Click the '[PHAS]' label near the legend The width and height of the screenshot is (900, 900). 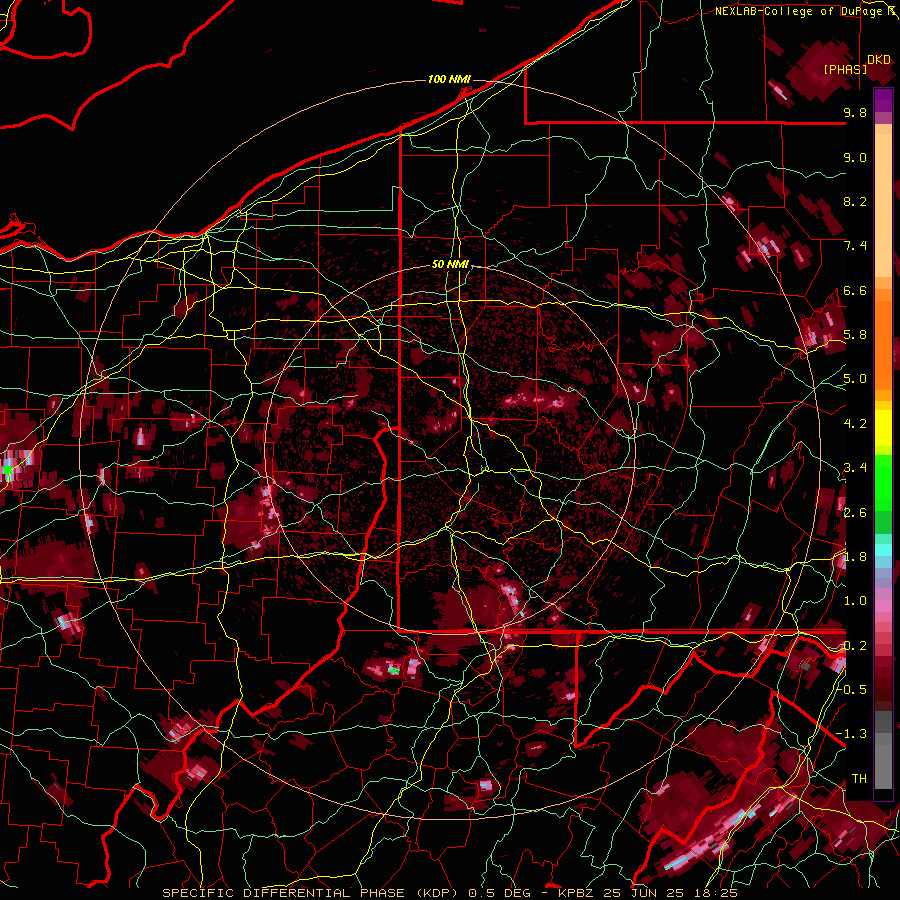point(845,69)
